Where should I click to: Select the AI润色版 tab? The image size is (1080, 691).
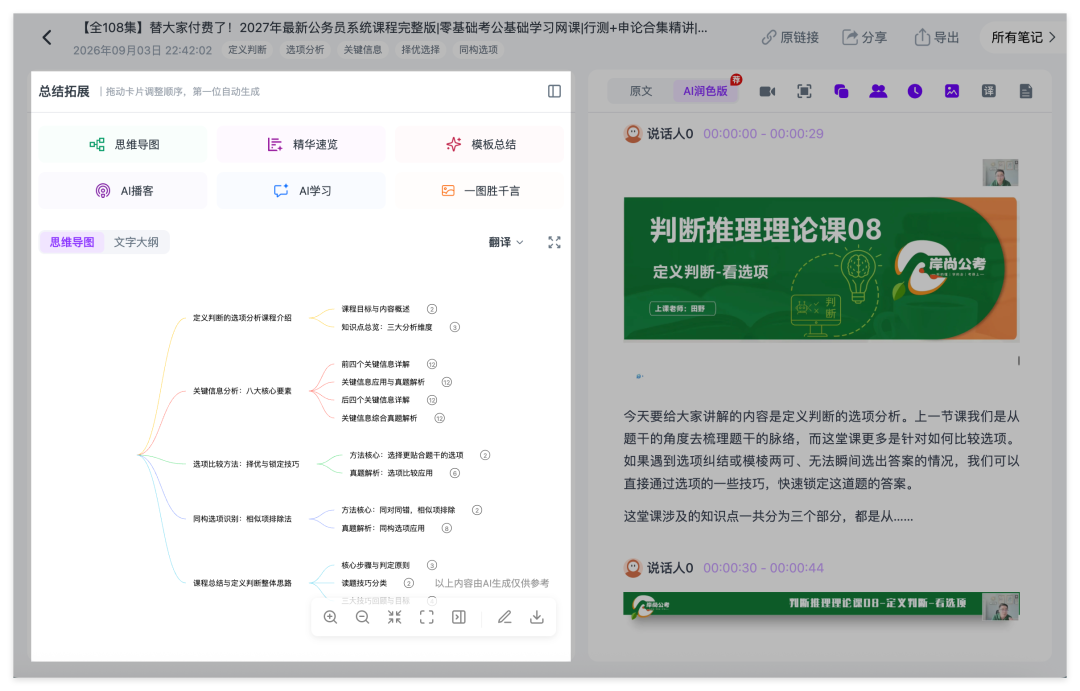click(x=705, y=91)
